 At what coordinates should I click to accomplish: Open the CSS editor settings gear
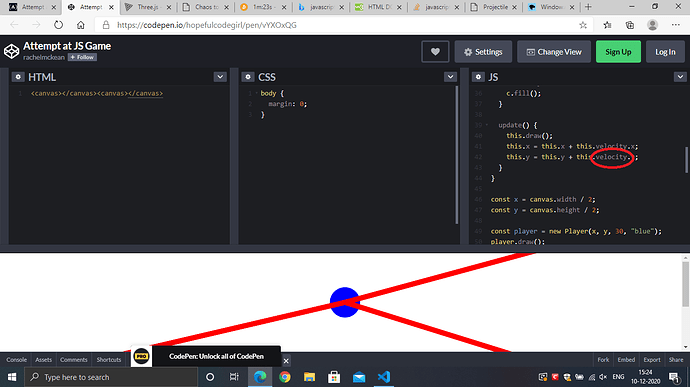click(248, 77)
